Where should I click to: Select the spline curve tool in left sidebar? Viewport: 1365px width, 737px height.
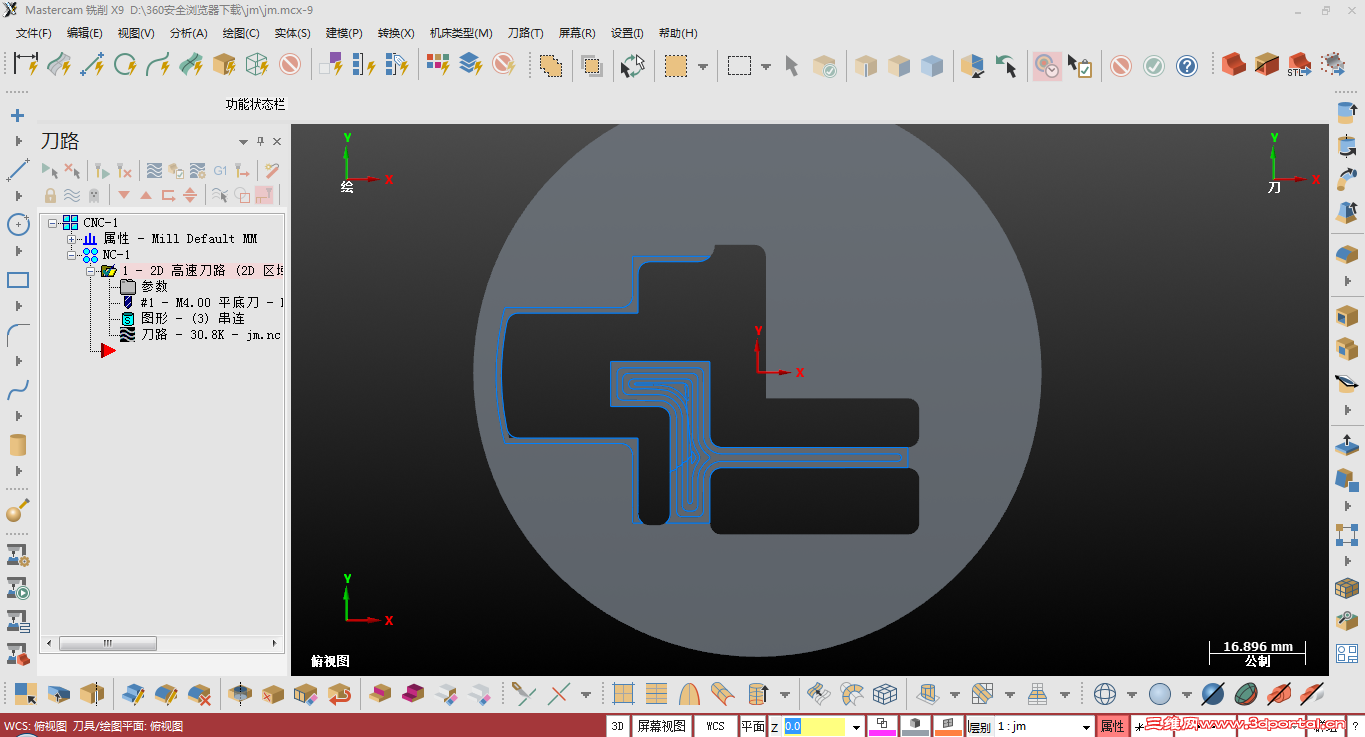[18, 389]
